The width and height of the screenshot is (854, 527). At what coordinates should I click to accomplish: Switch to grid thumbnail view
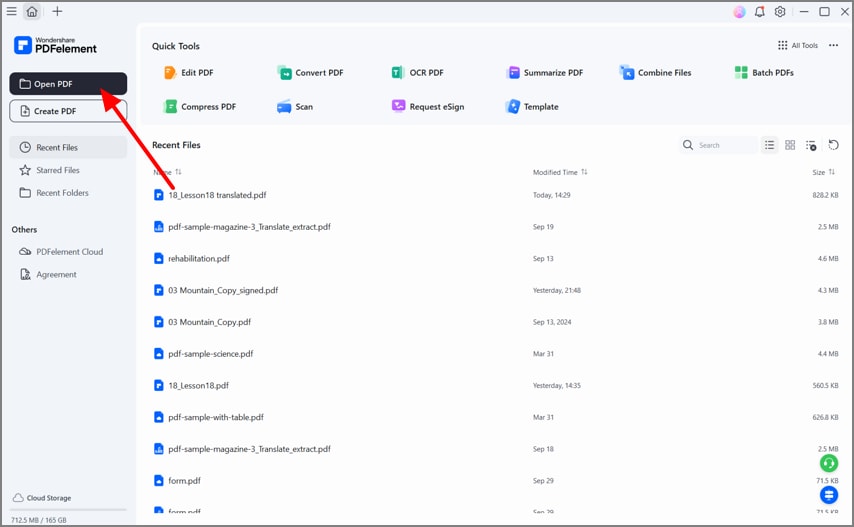[x=790, y=145]
